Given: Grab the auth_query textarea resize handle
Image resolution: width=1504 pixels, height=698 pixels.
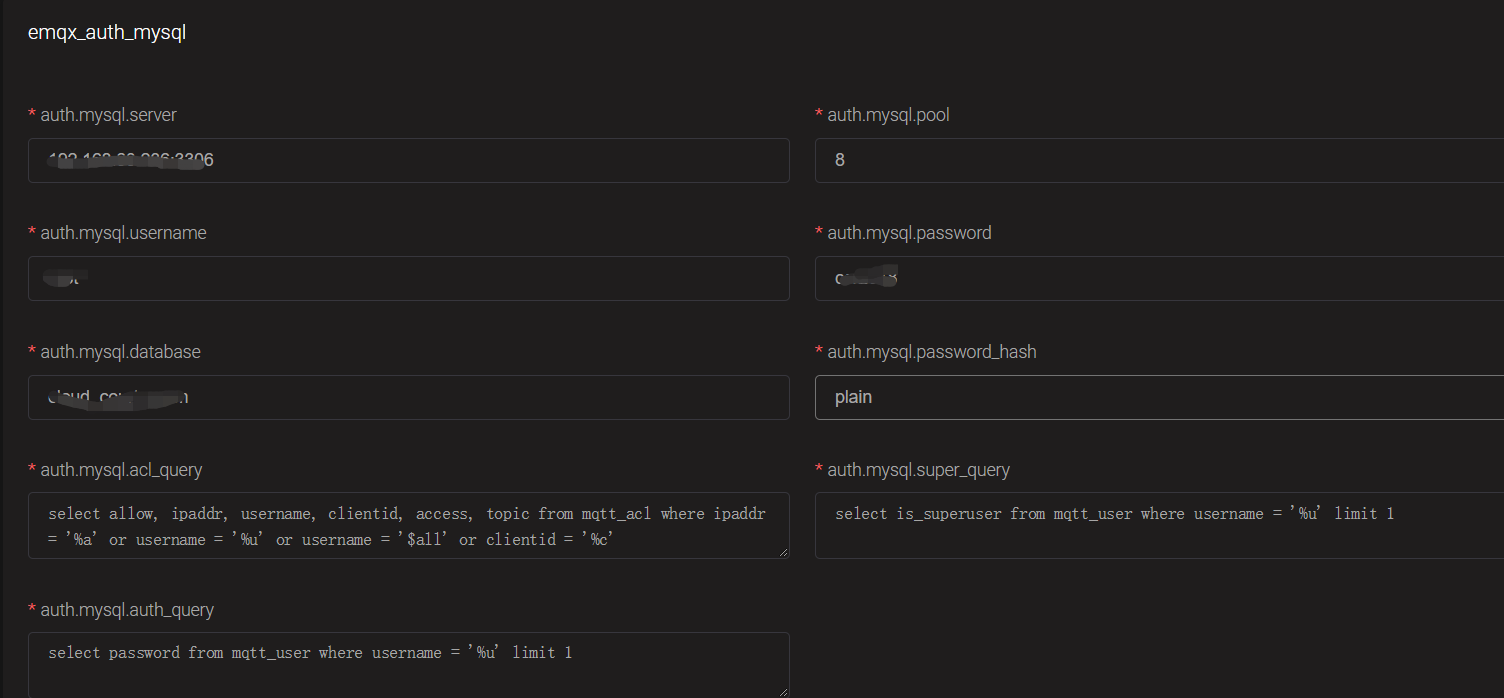Looking at the screenshot, I should [783, 691].
